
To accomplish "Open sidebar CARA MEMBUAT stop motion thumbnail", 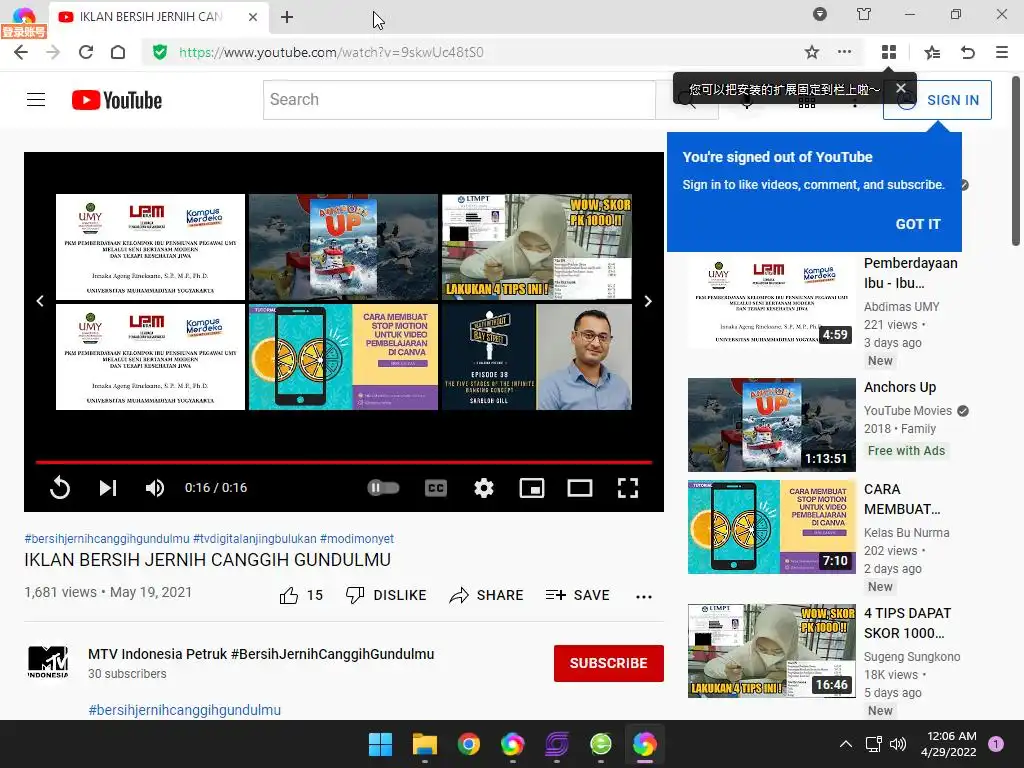I will 771,527.
